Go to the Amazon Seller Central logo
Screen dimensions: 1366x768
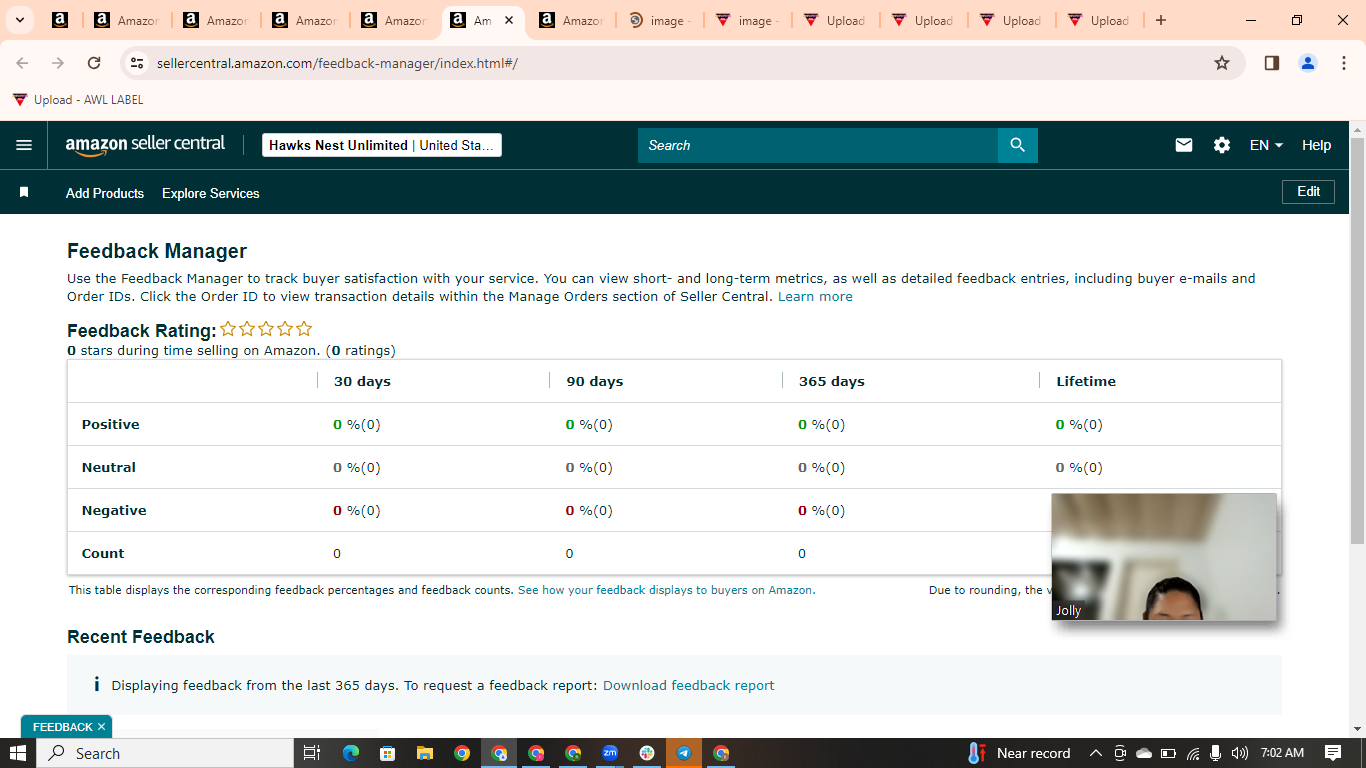146,145
